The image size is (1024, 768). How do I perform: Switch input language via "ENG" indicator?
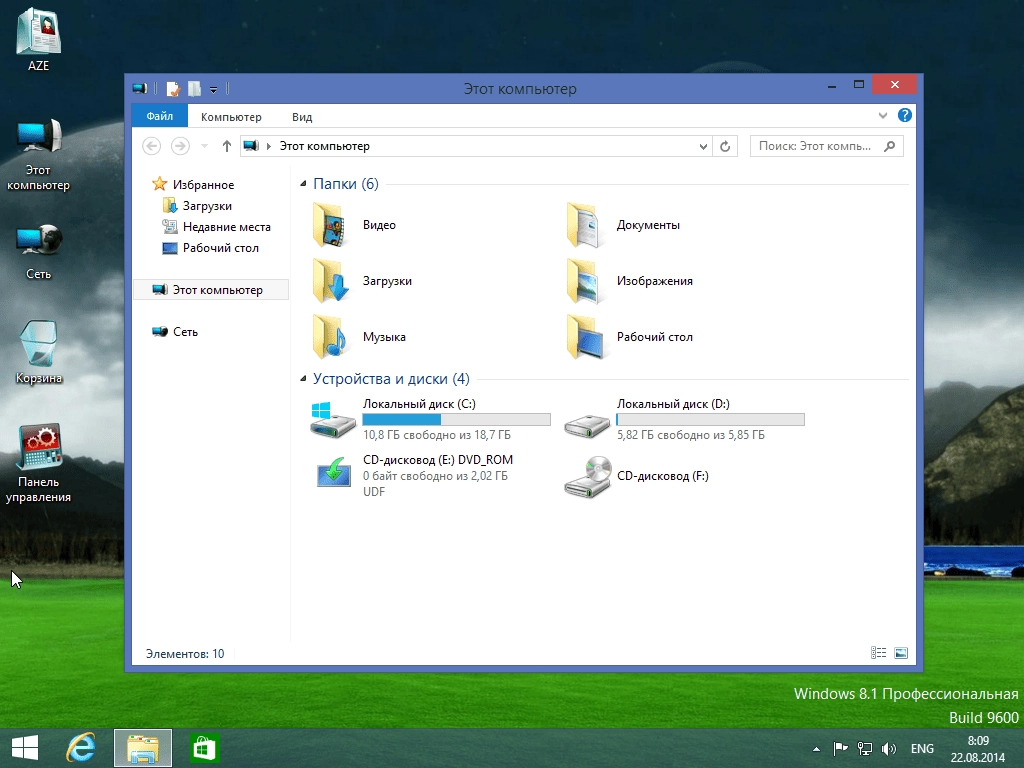(x=922, y=748)
